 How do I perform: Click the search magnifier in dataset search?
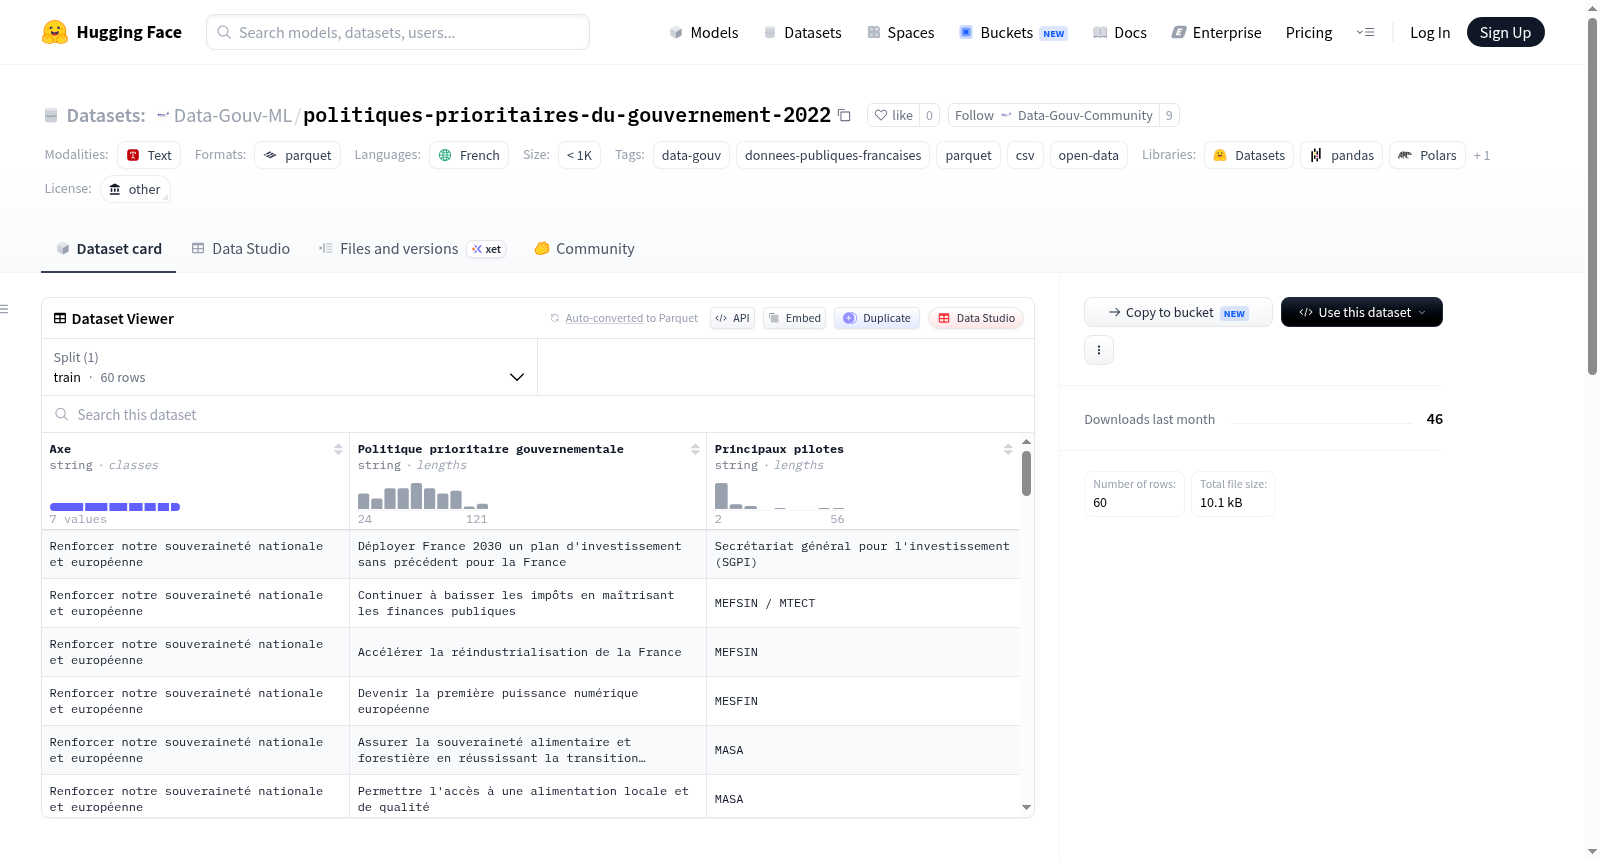click(x=62, y=414)
